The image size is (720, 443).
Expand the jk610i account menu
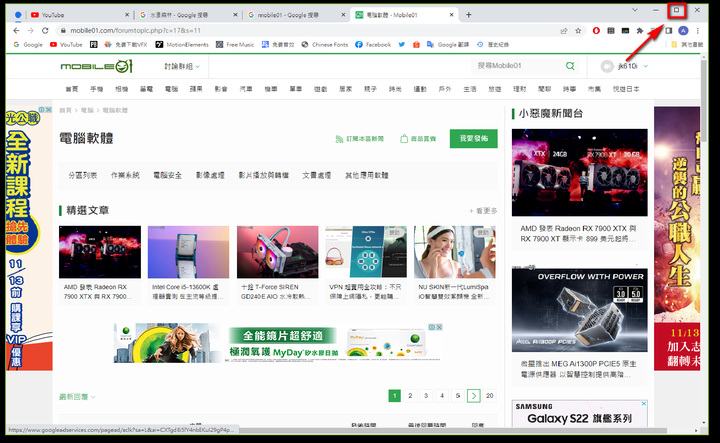click(625, 66)
